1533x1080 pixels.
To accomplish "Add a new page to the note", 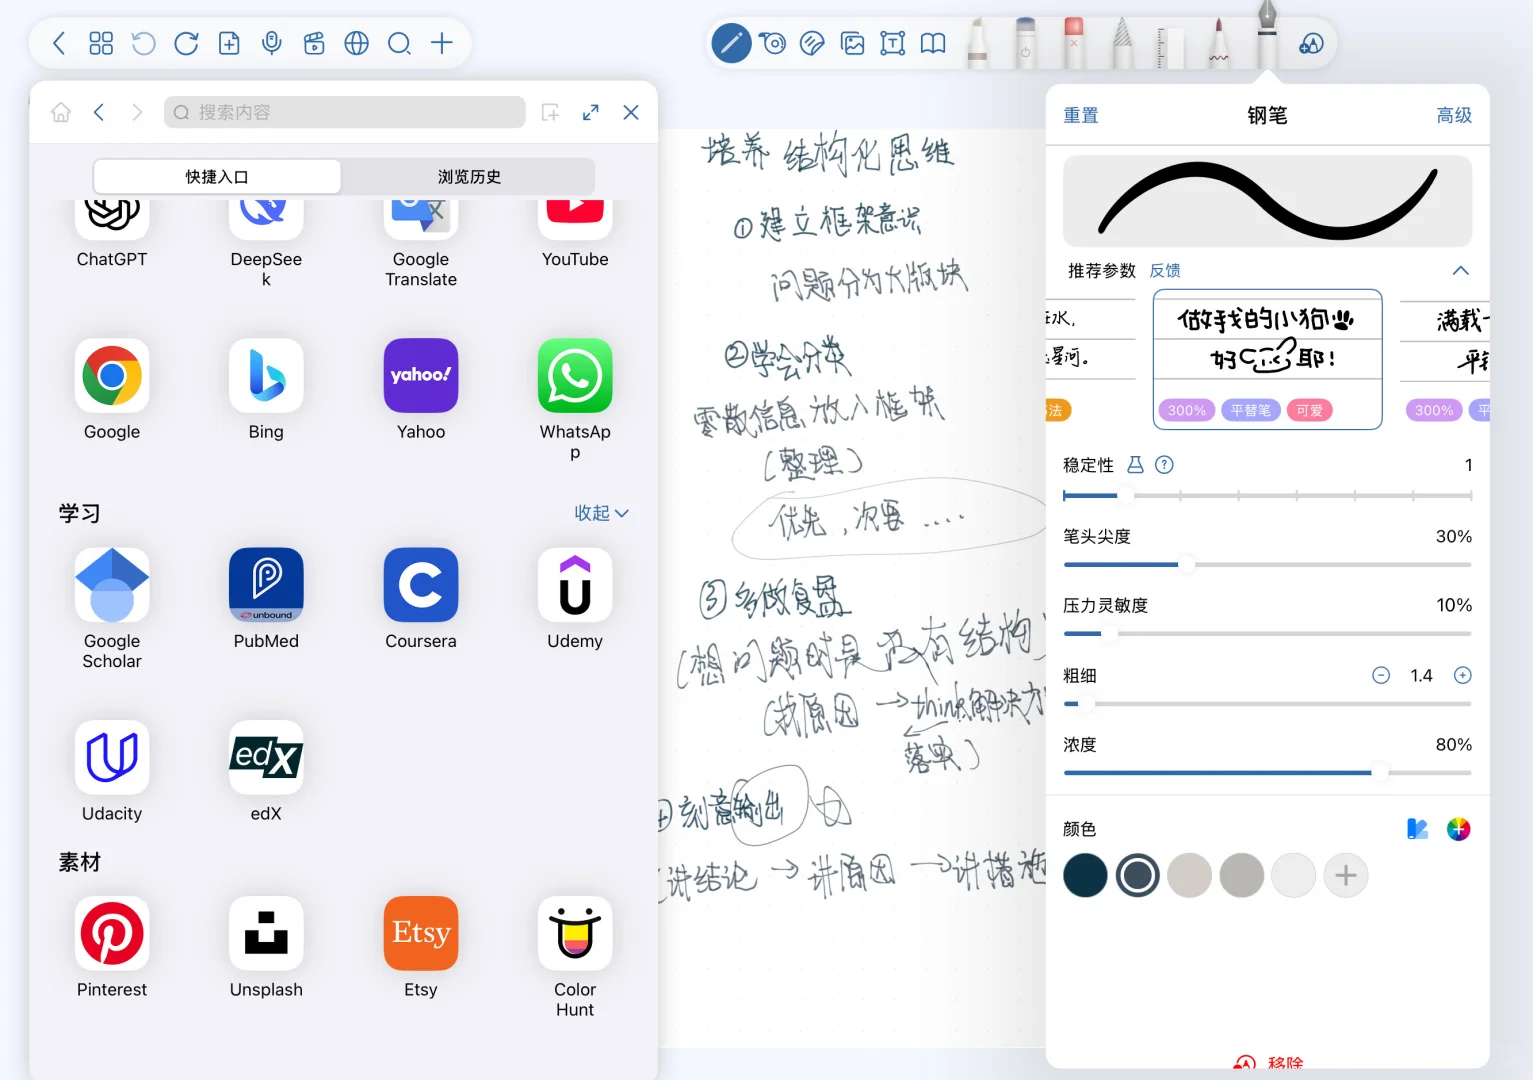I will click(x=229, y=43).
